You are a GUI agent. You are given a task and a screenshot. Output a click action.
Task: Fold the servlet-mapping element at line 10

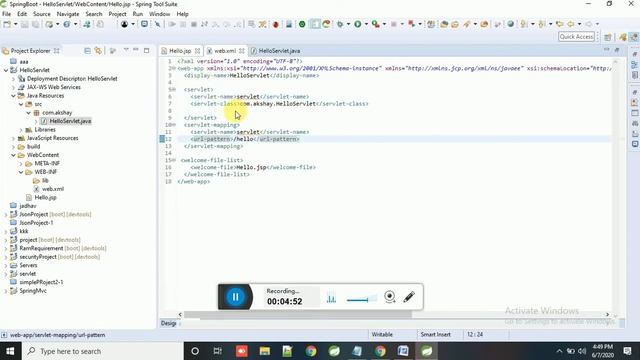174,125
